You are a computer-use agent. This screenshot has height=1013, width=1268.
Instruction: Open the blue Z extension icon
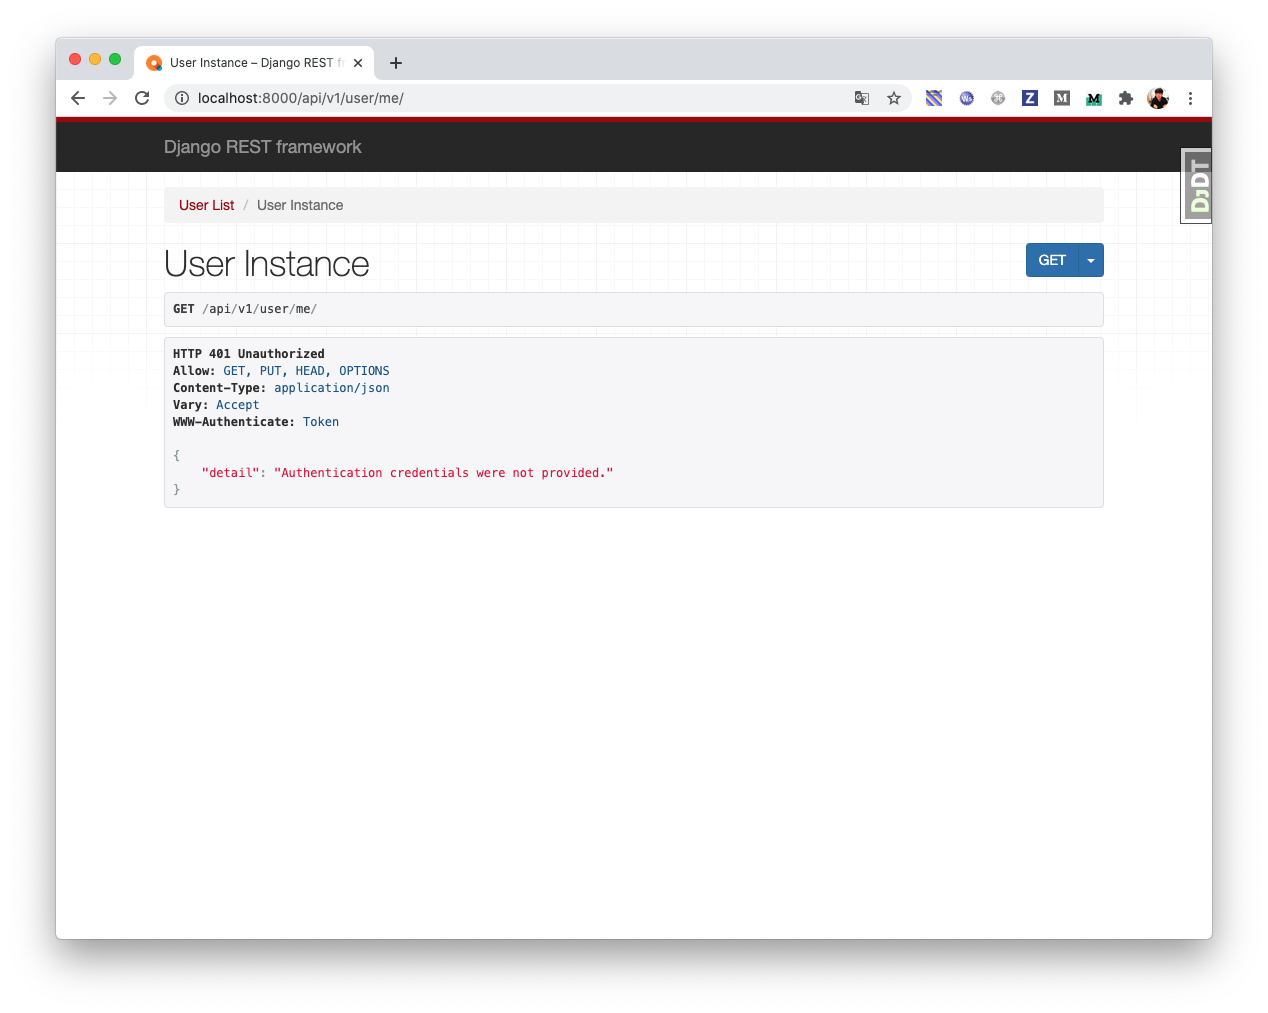coord(1030,98)
